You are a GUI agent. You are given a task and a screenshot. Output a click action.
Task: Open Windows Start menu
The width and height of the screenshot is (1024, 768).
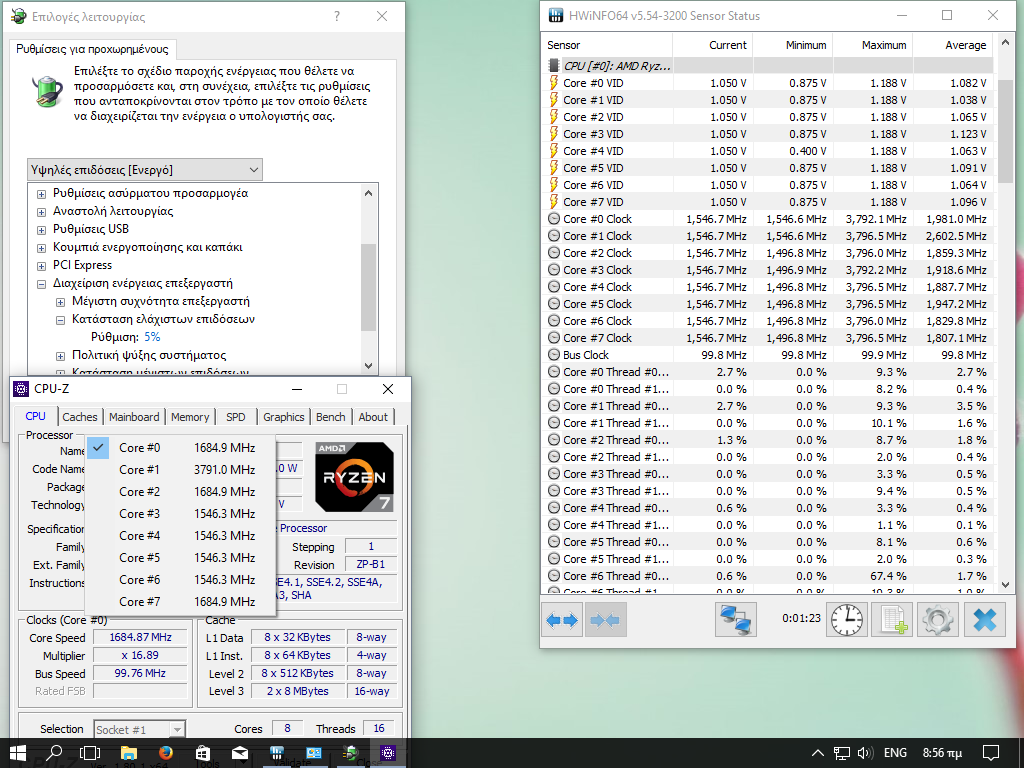[18, 753]
